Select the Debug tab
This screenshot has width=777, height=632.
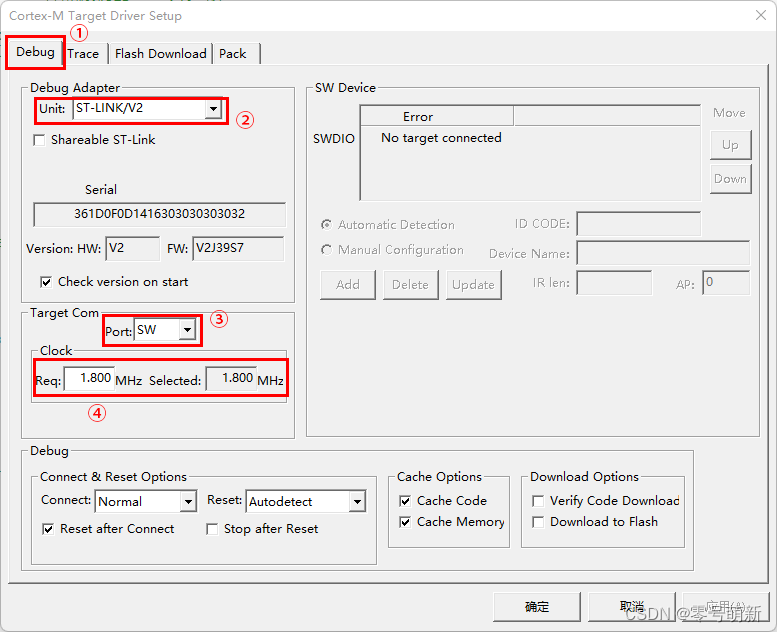[35, 52]
